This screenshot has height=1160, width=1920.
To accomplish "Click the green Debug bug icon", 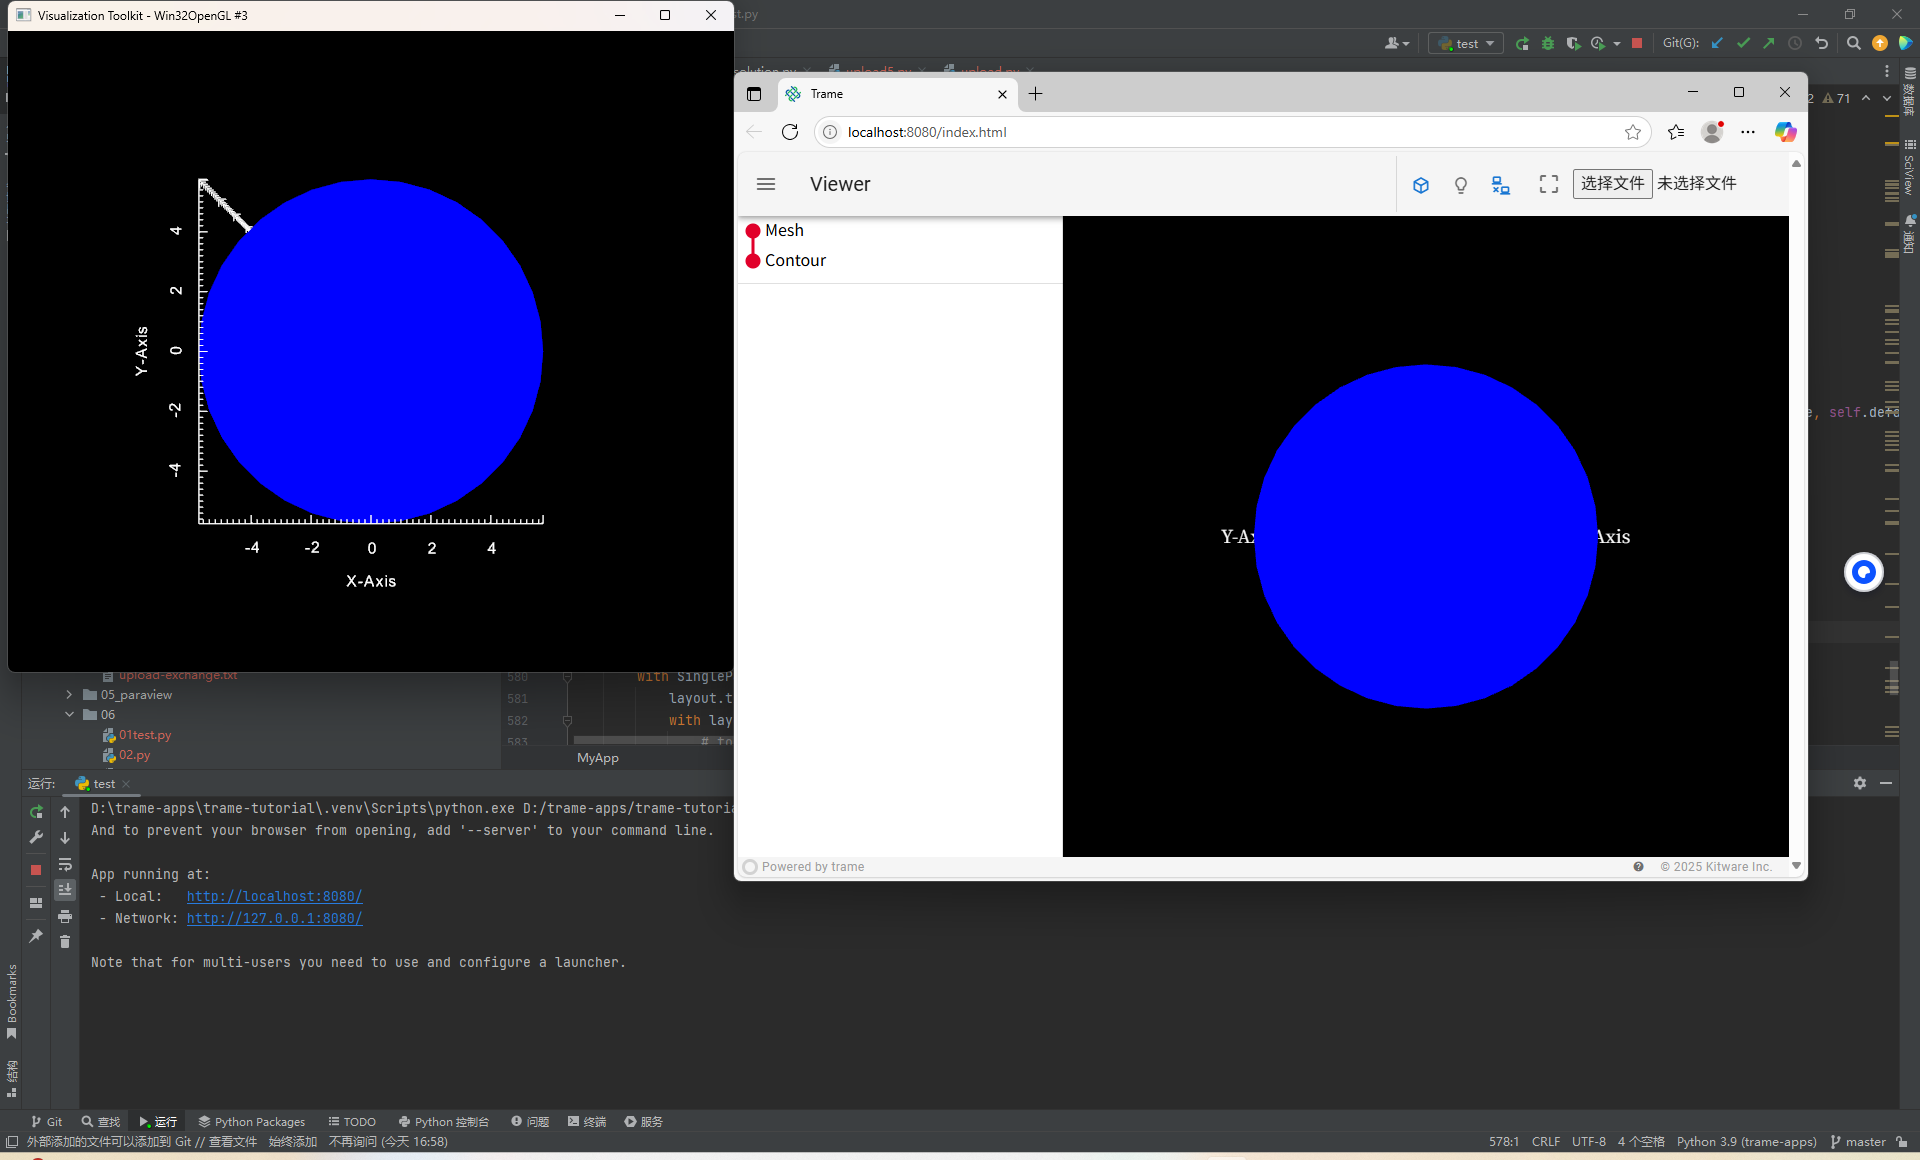I will (x=1547, y=43).
